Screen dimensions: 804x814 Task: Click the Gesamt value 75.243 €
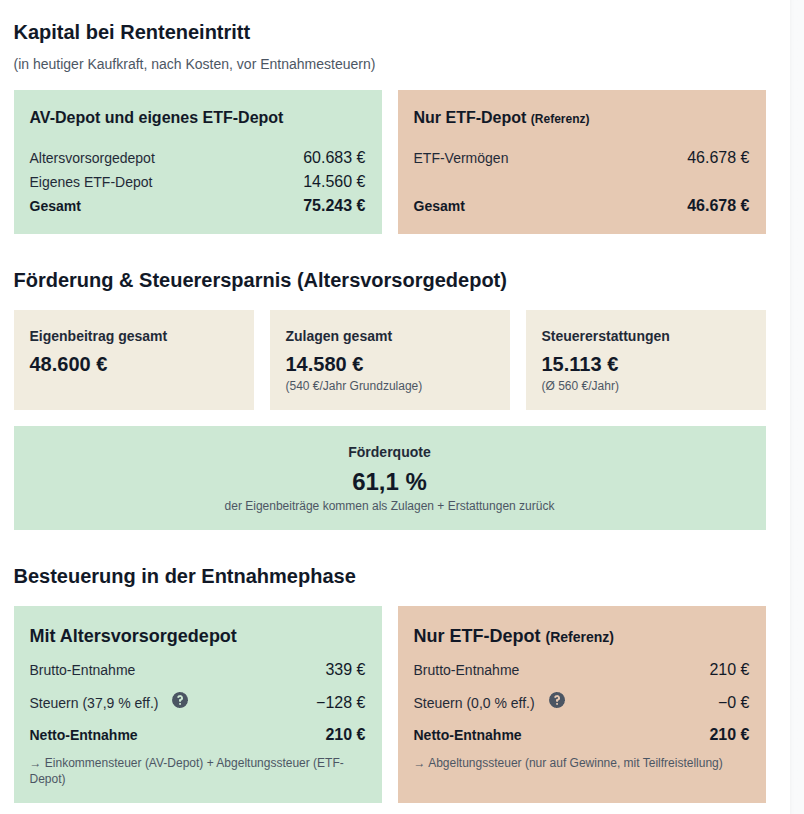(334, 206)
